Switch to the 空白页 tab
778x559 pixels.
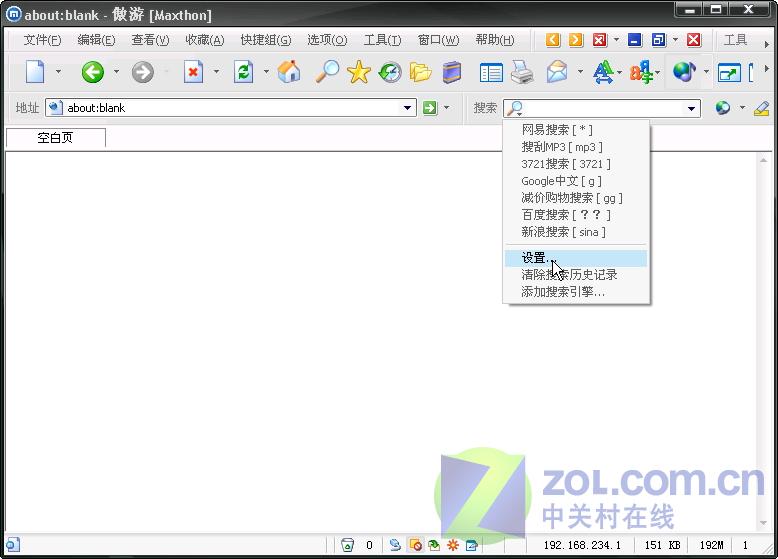click(x=56, y=137)
